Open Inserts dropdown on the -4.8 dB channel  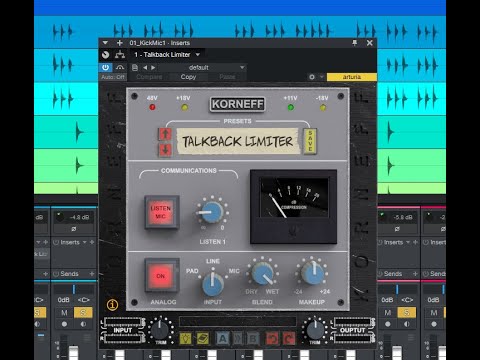click(x=85, y=242)
